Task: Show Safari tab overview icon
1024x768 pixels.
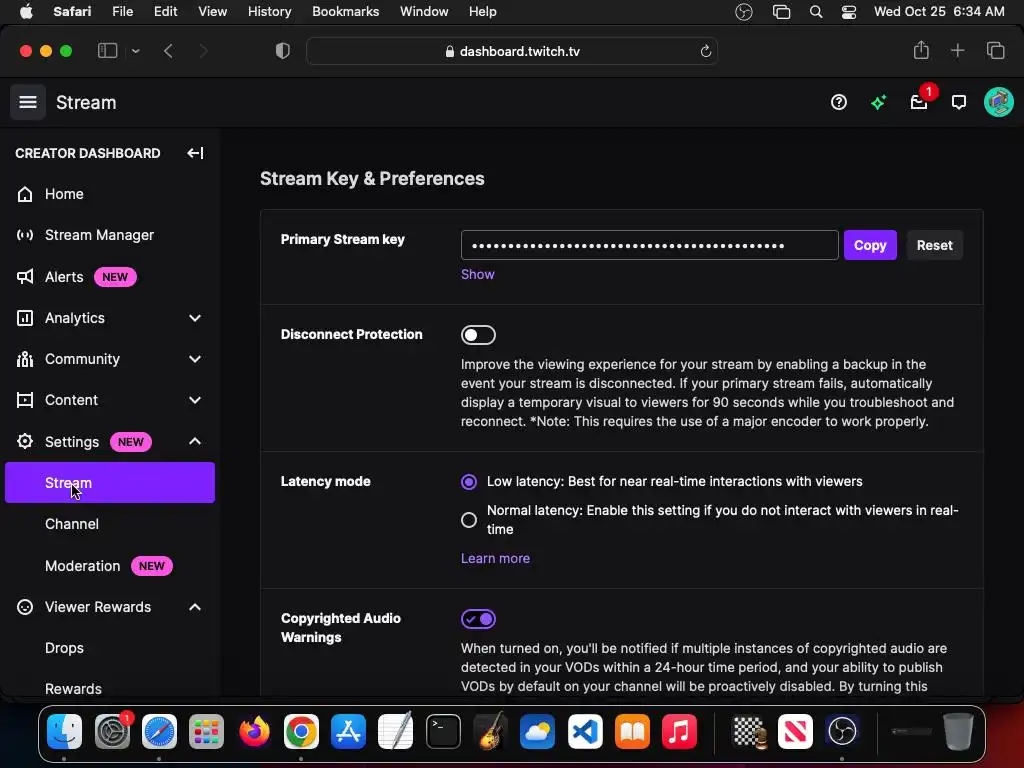Action: click(995, 50)
